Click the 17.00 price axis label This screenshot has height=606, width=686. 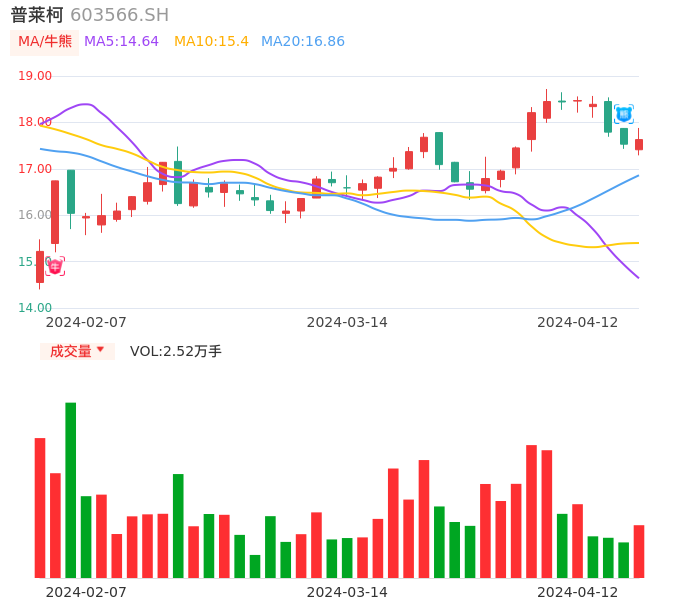coord(35,169)
